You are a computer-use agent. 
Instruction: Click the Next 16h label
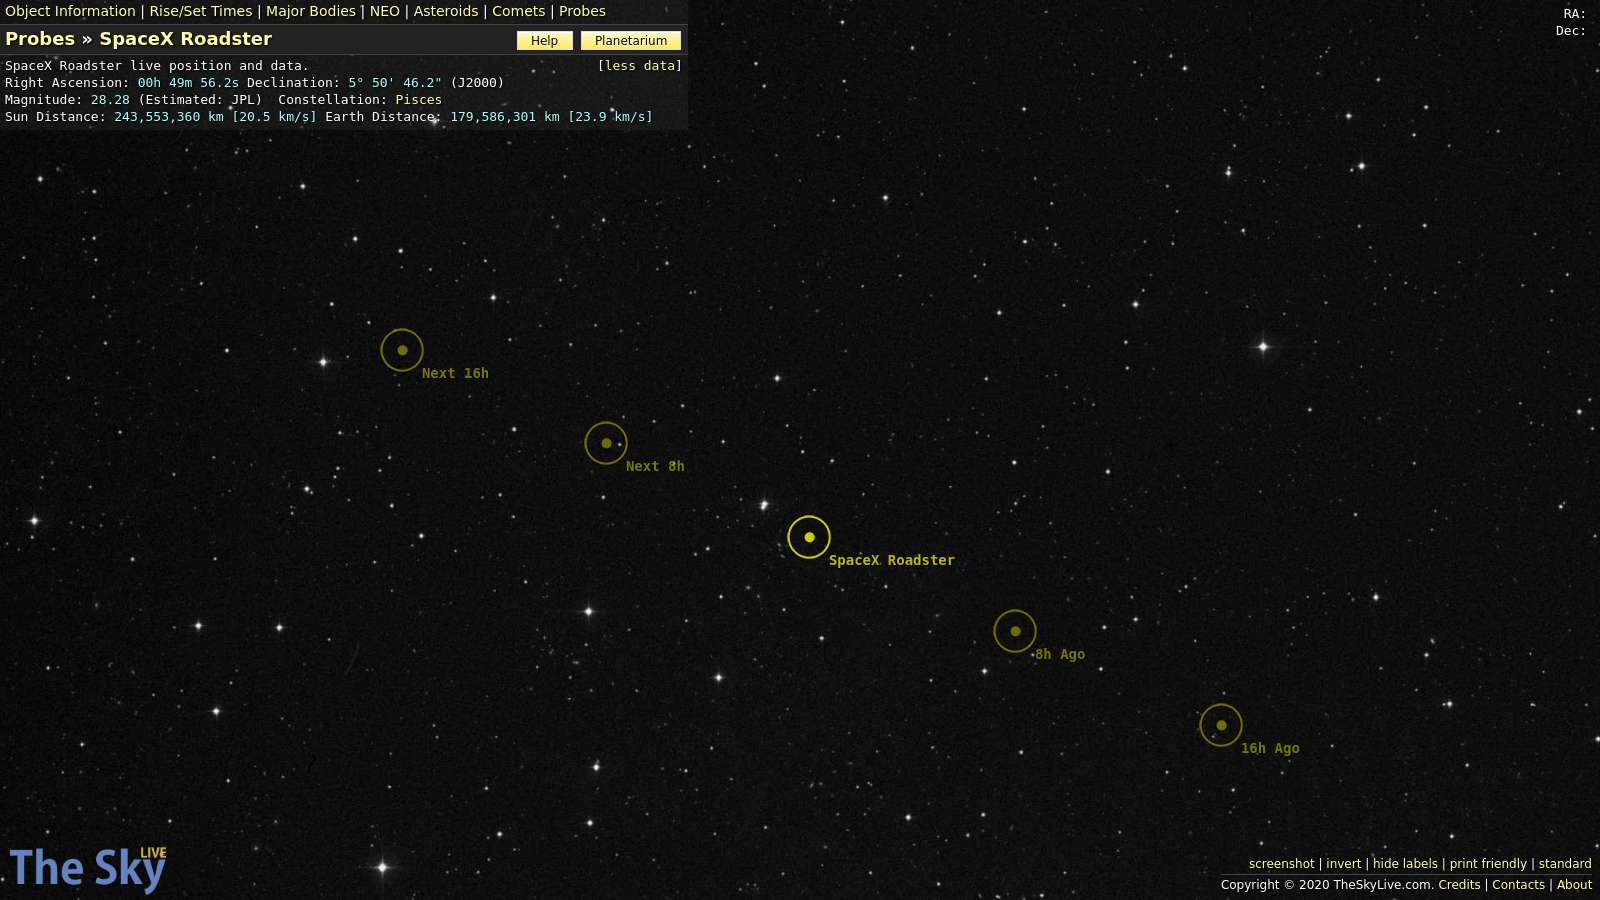[455, 373]
